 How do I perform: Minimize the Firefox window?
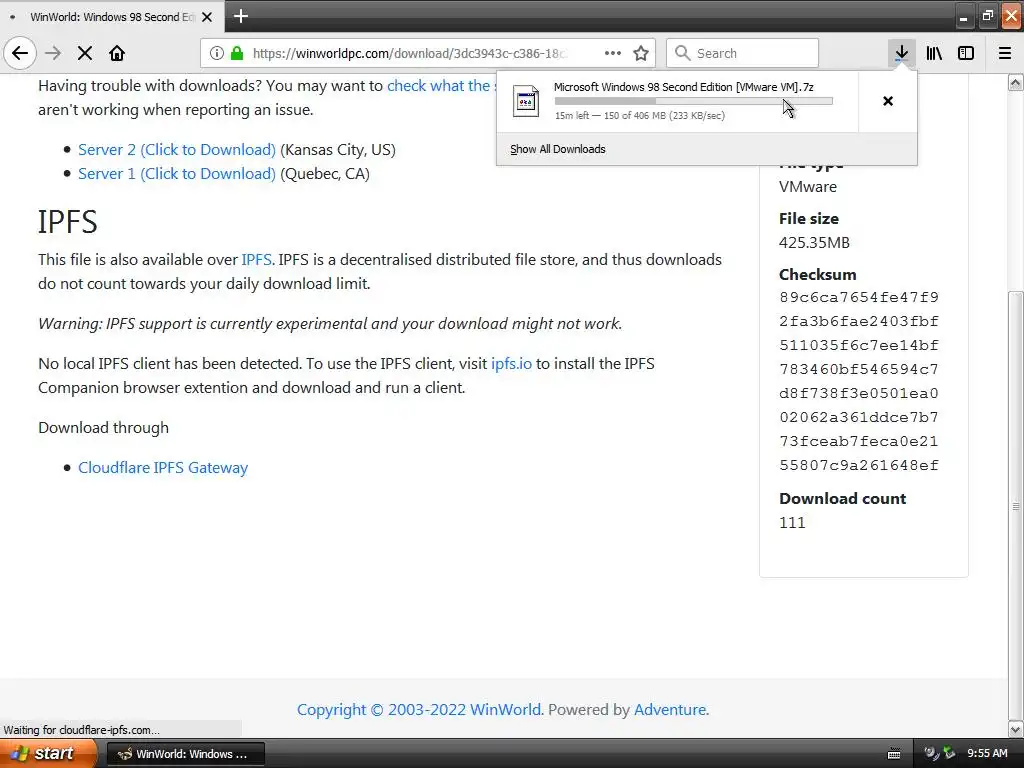click(964, 16)
